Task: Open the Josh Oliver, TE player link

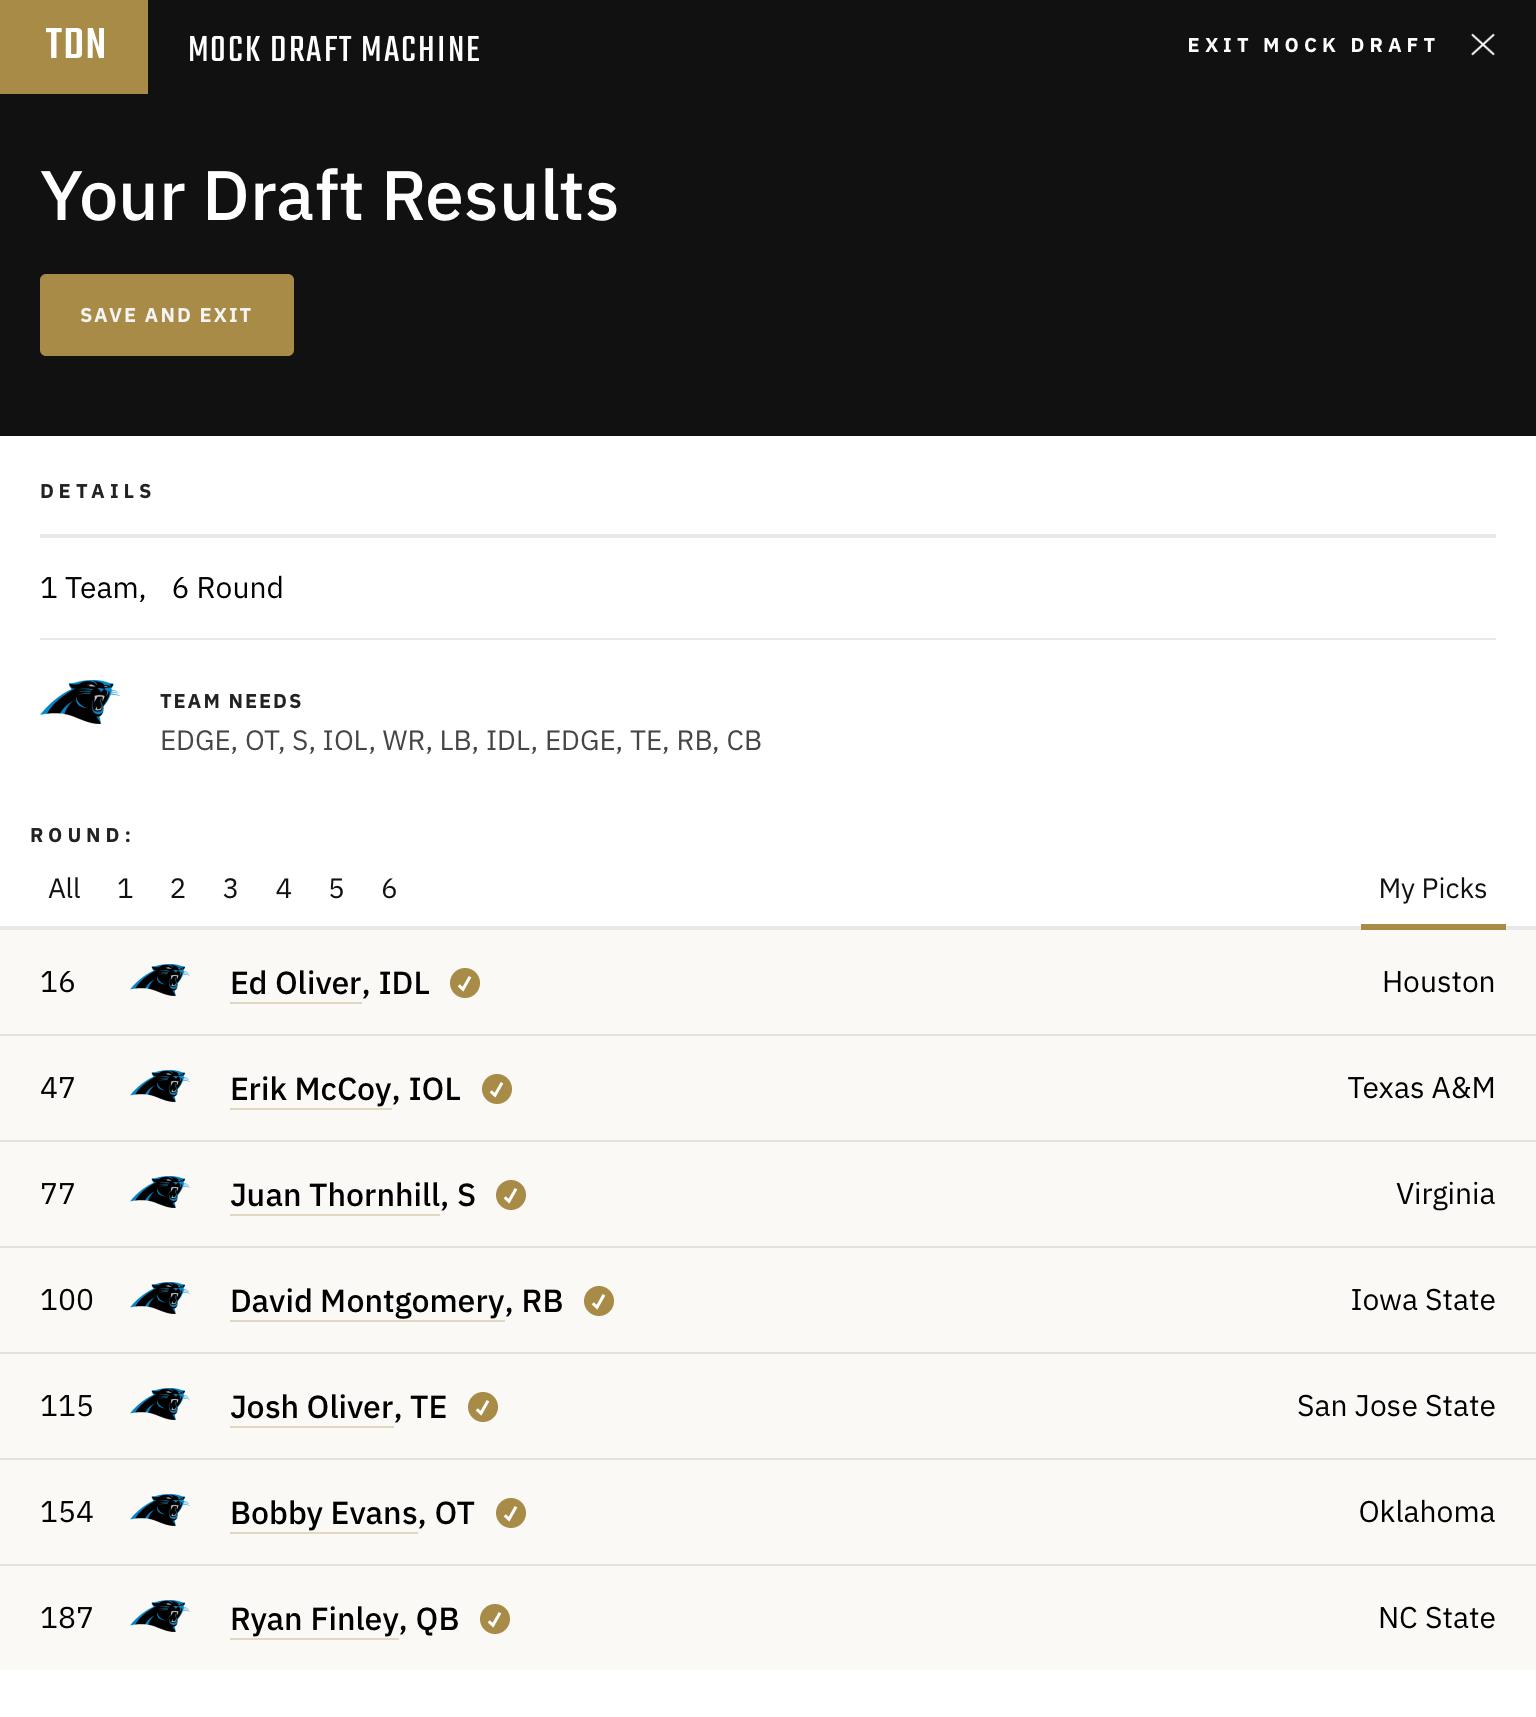Action: tap(338, 1407)
